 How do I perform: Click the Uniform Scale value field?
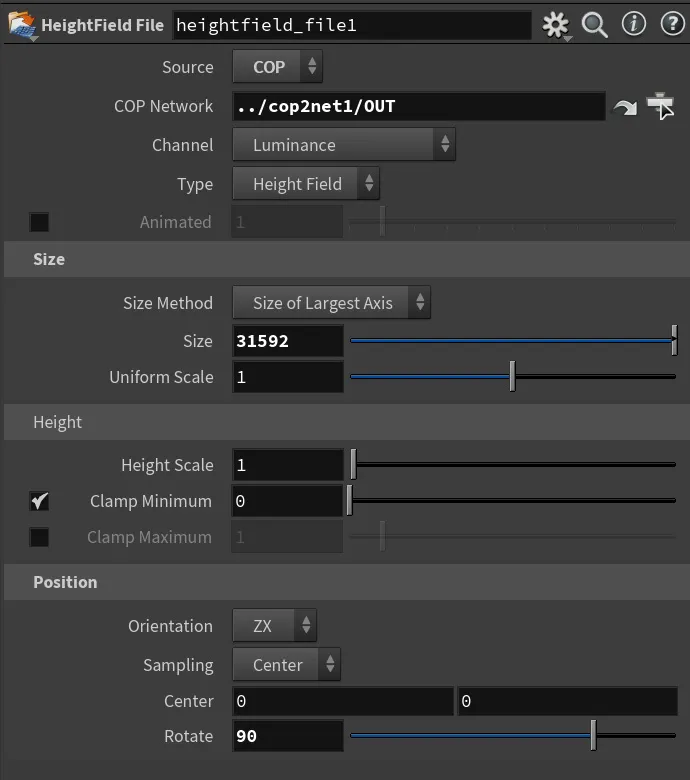[288, 377]
